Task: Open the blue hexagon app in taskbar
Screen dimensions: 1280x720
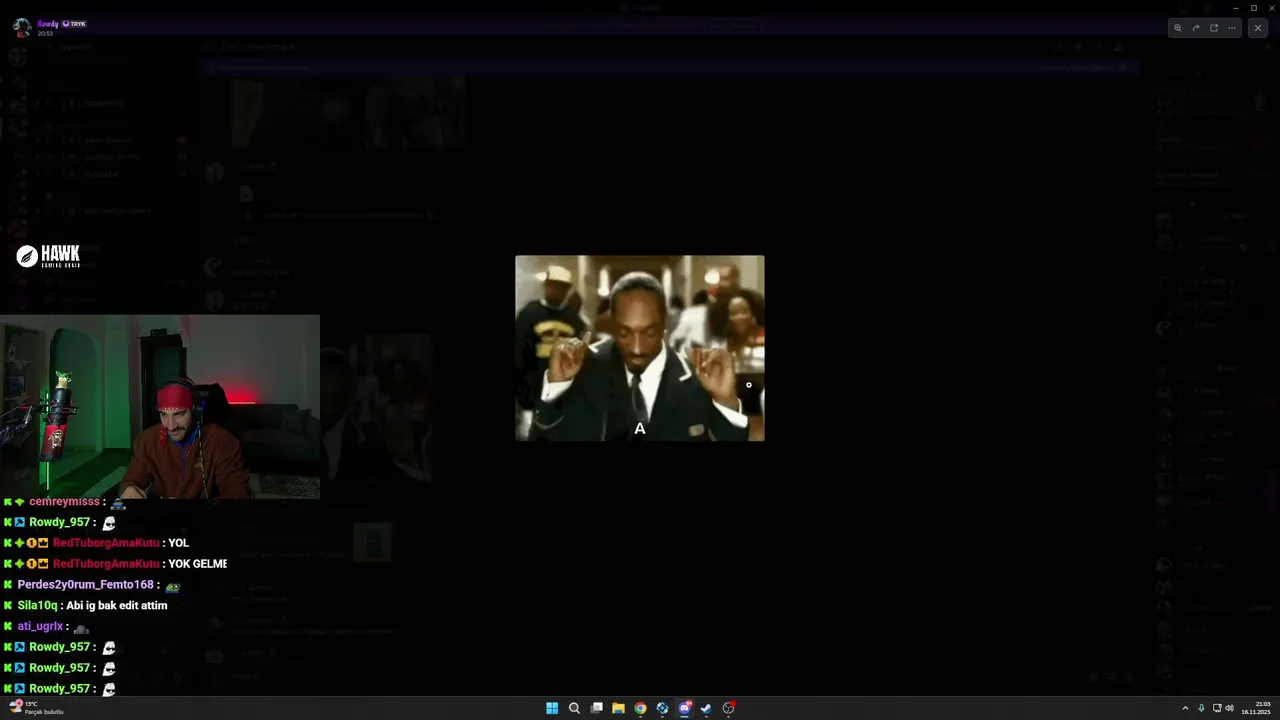Action: coord(662,708)
